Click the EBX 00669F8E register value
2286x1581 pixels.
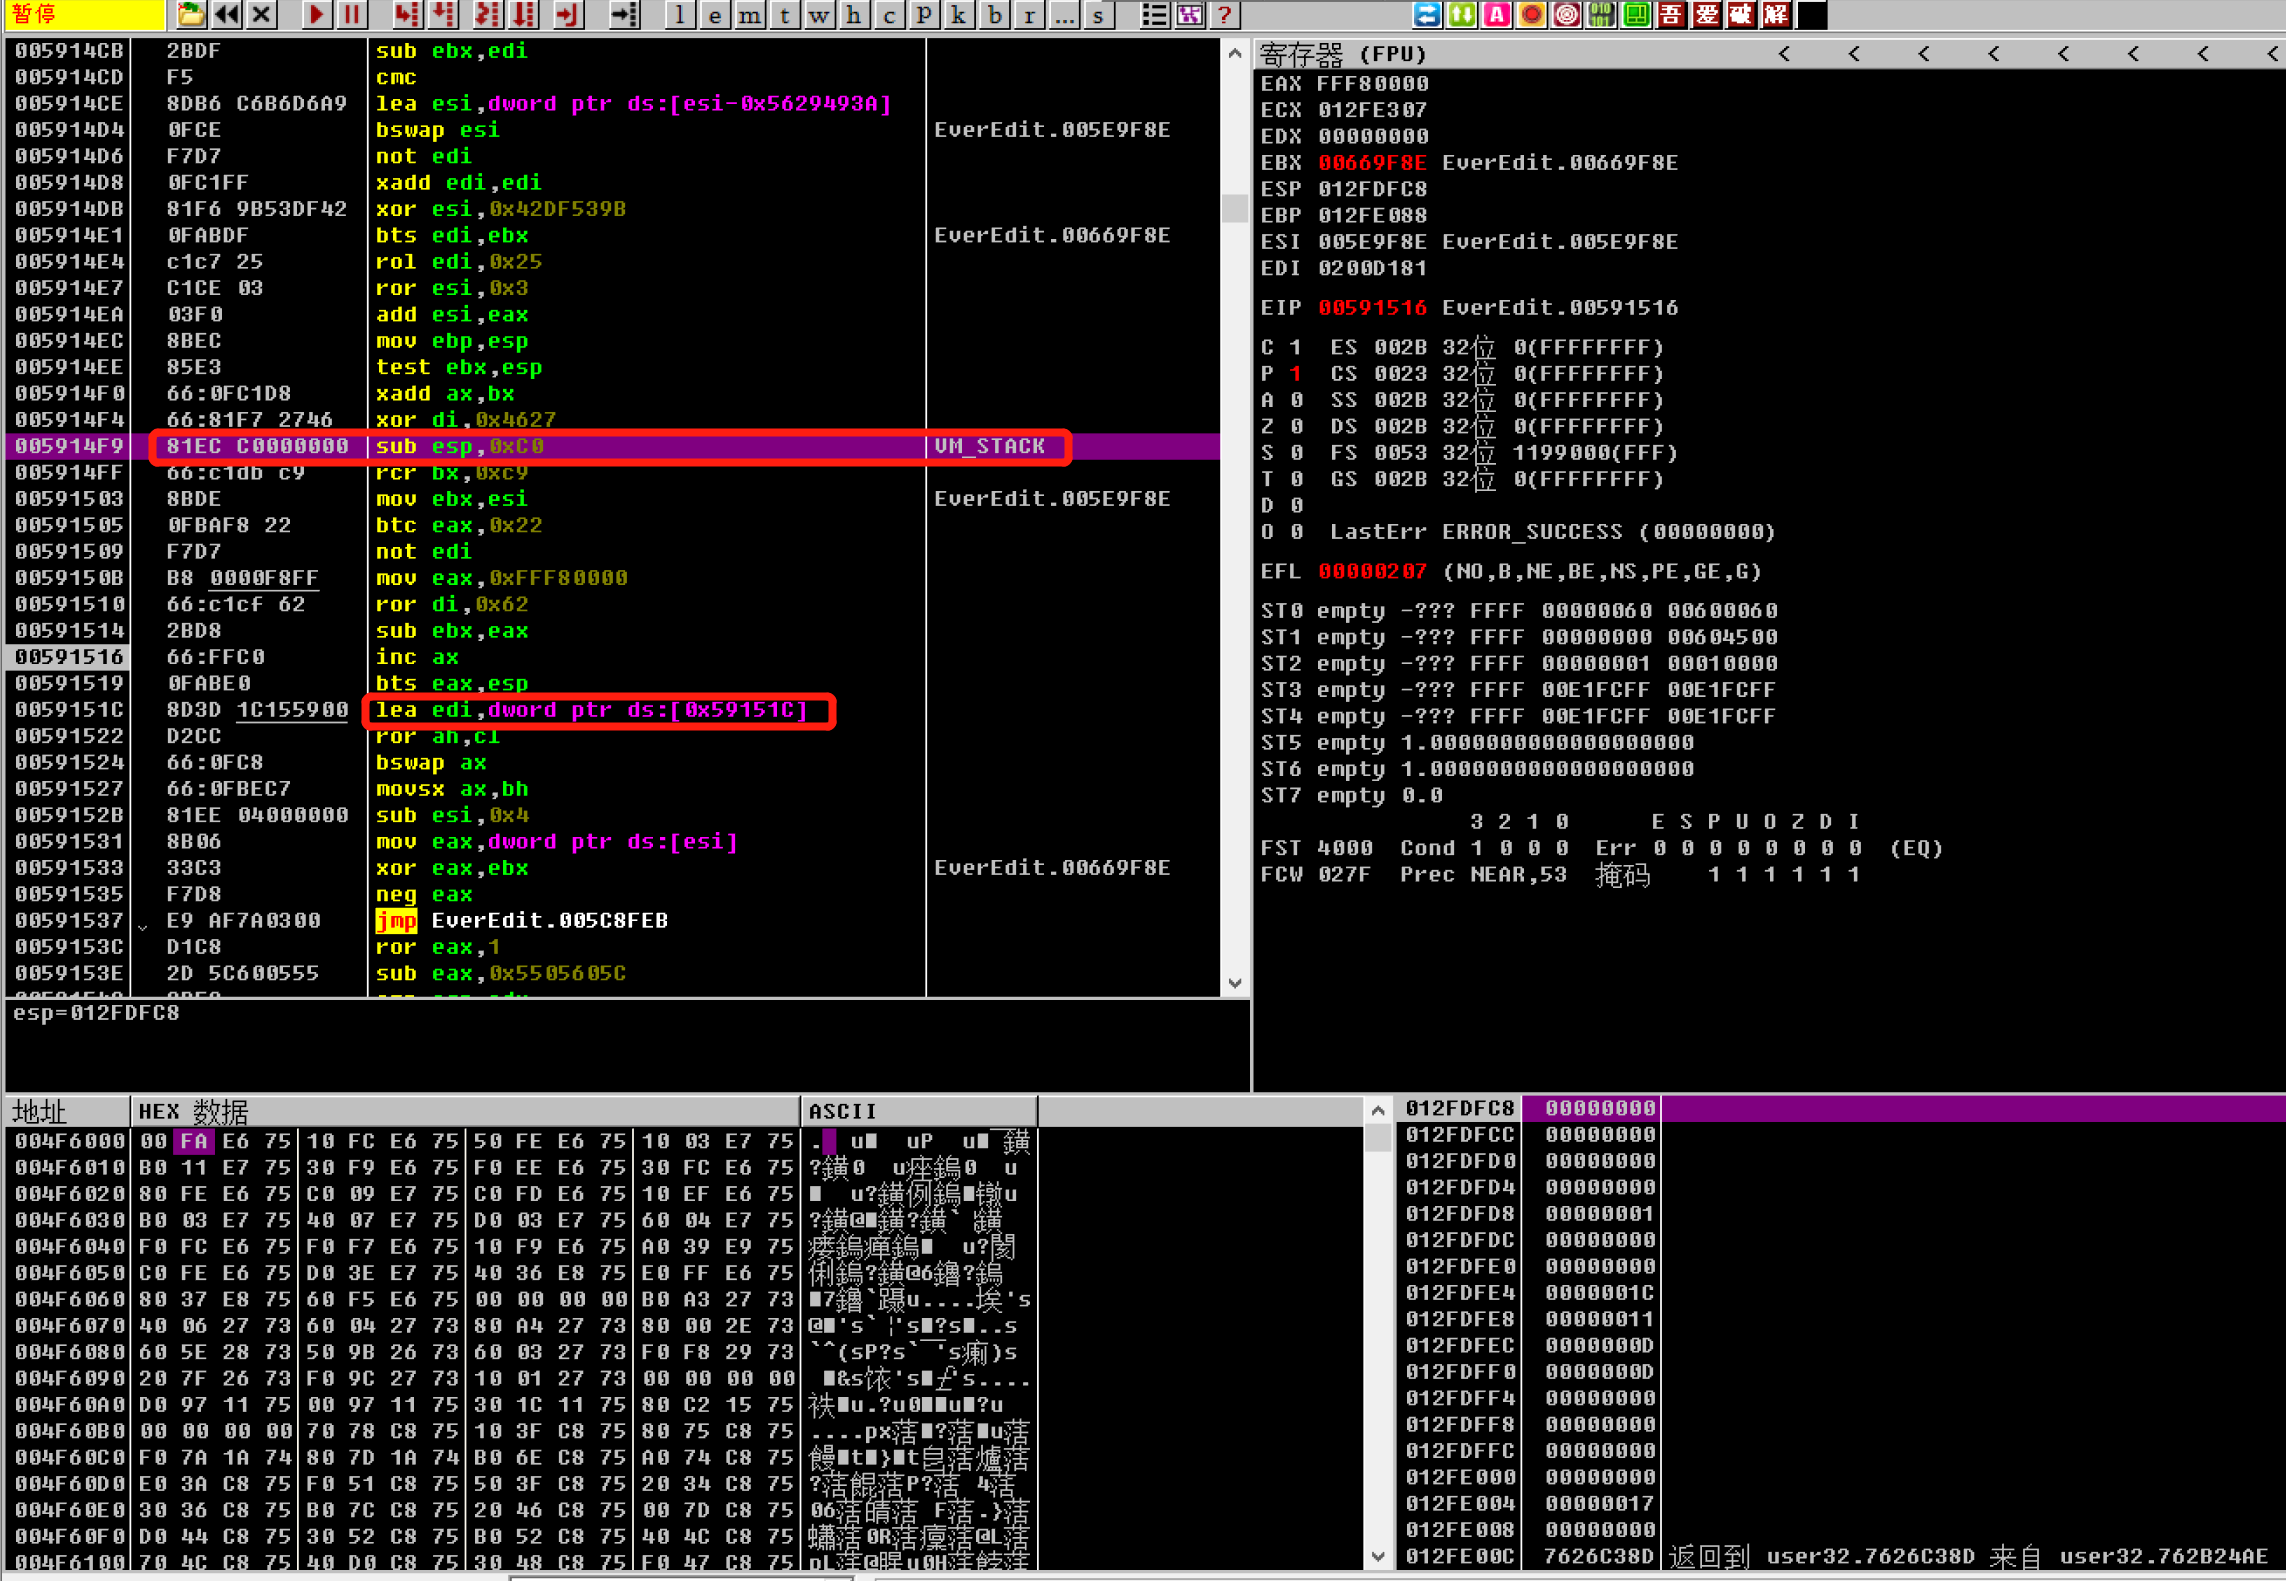(x=1373, y=163)
